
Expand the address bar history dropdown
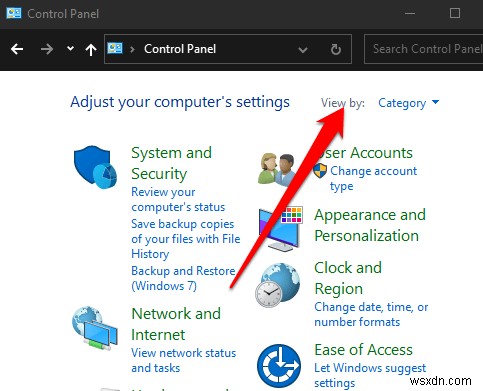(303, 50)
